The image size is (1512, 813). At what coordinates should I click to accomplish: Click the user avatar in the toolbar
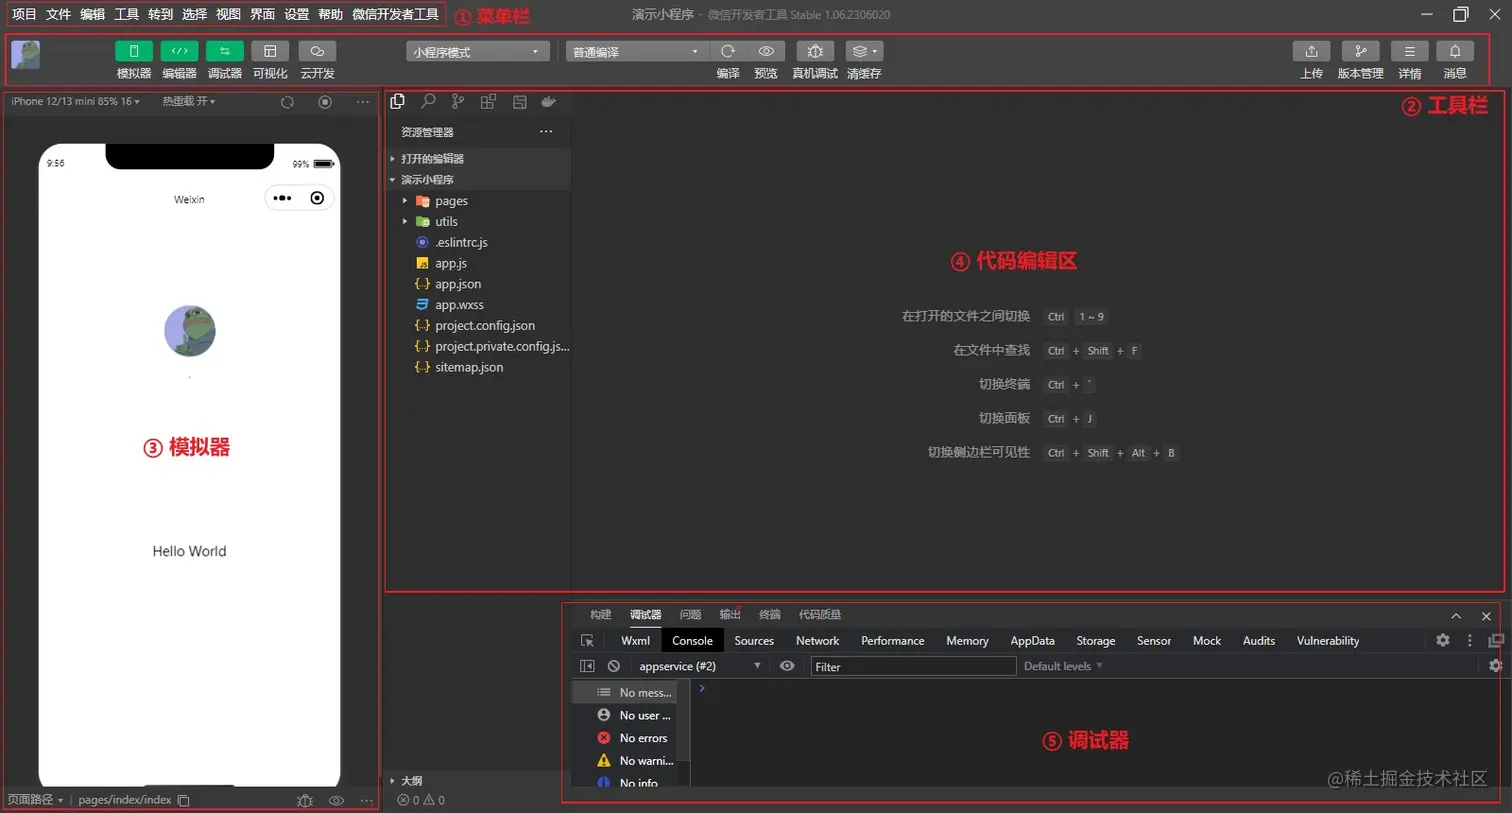click(25, 55)
